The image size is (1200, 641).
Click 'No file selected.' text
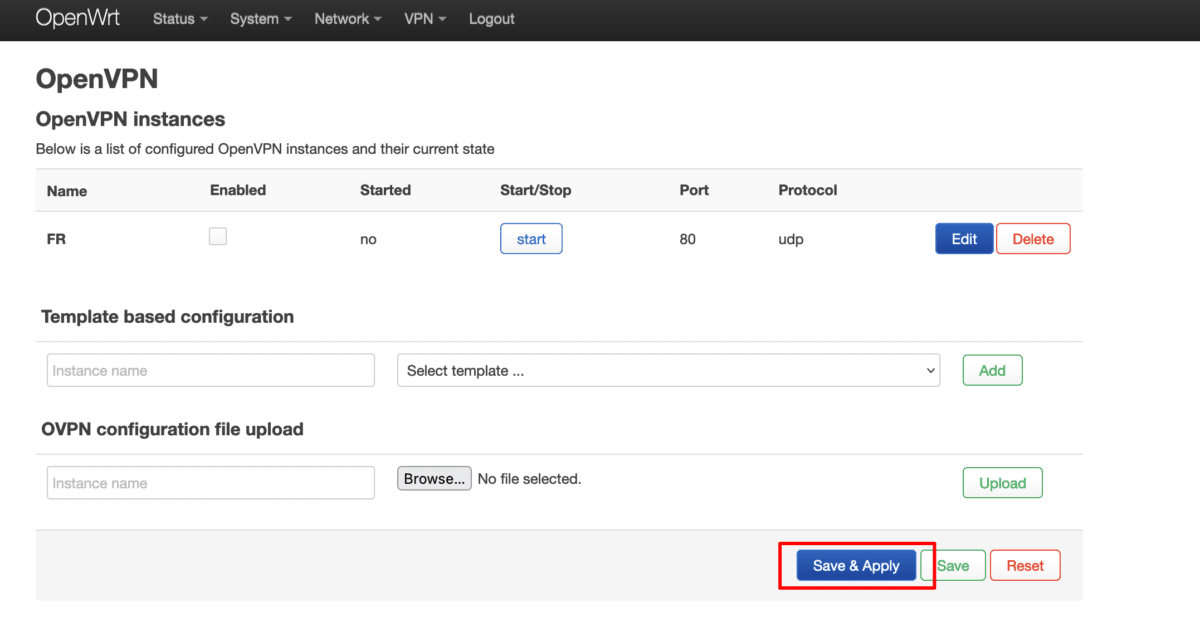[529, 479]
